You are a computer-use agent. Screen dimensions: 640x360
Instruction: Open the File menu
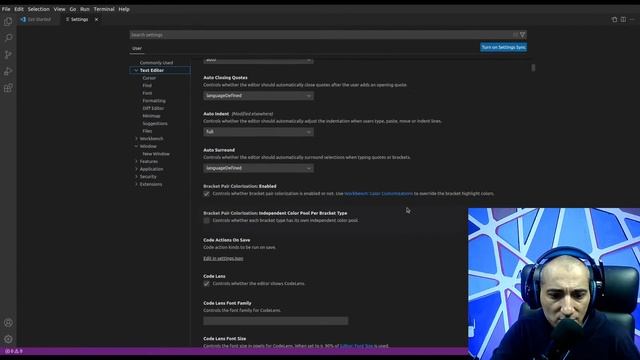click(x=6, y=9)
